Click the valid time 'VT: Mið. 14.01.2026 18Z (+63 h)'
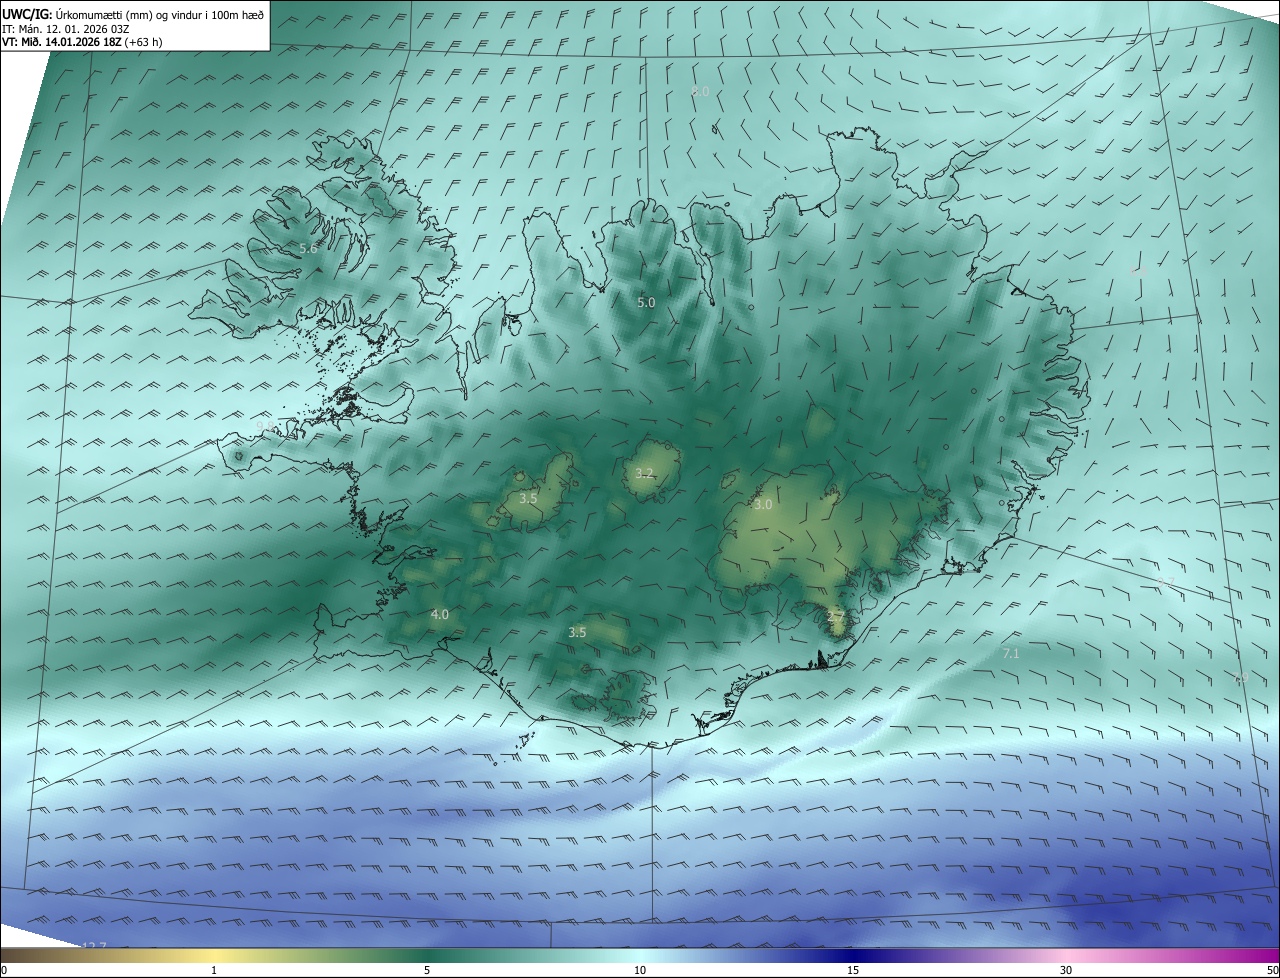Screen dimensions: 1280x978 coord(82,42)
